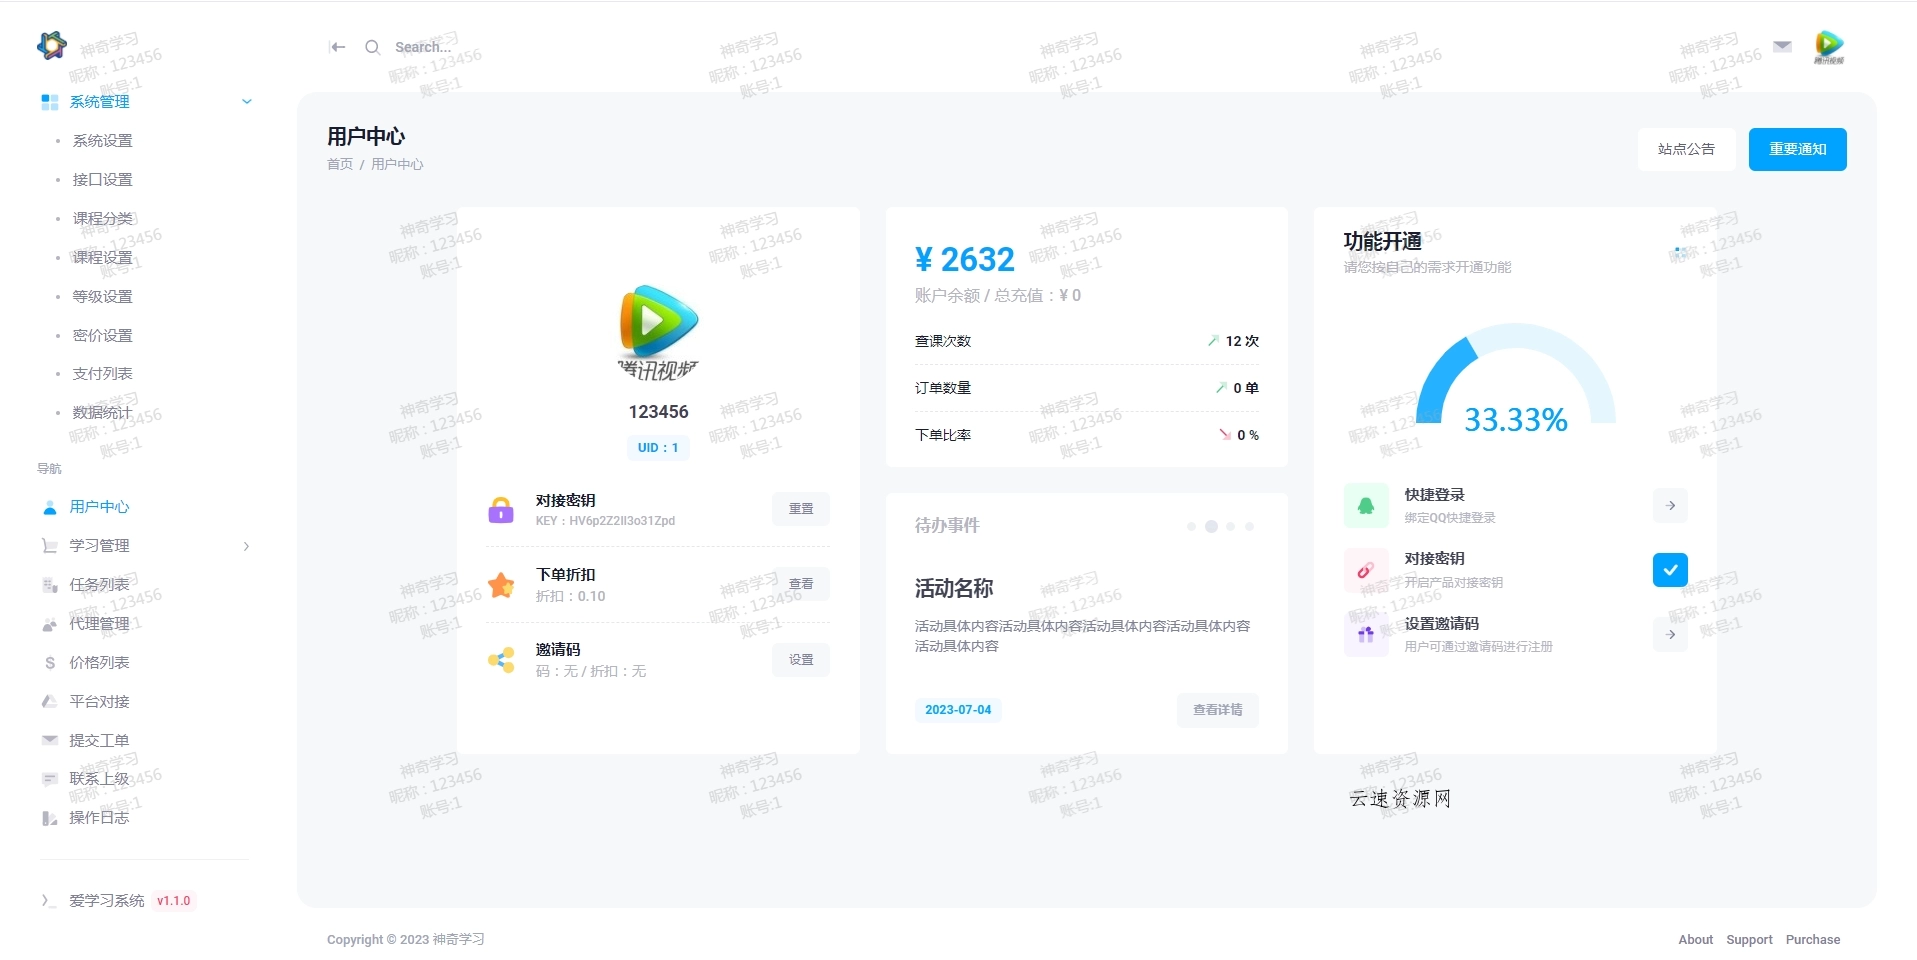Disable the 对接密钥 blue checkmark toggle
The image size is (1917, 960).
pyautogui.click(x=1669, y=569)
